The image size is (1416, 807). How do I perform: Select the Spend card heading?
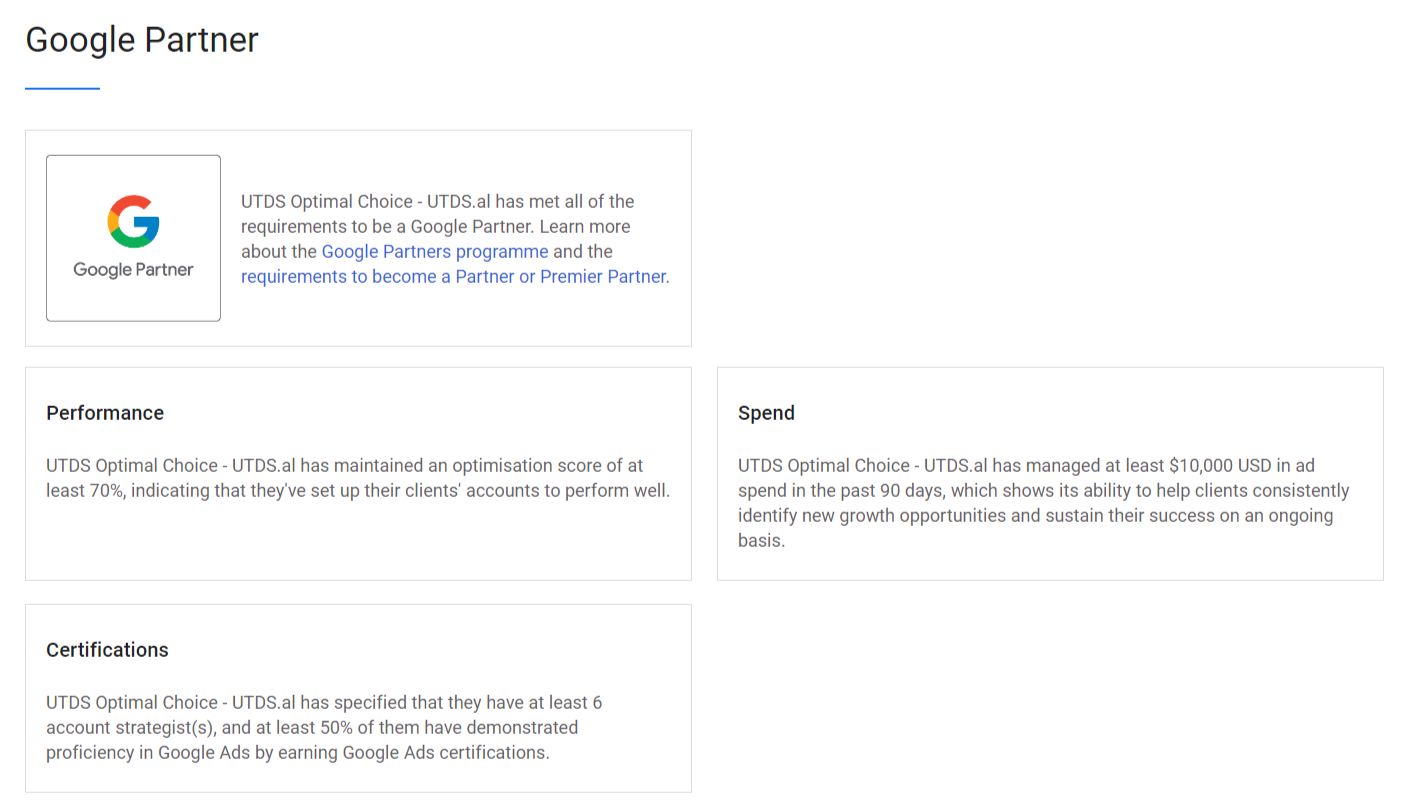point(766,413)
